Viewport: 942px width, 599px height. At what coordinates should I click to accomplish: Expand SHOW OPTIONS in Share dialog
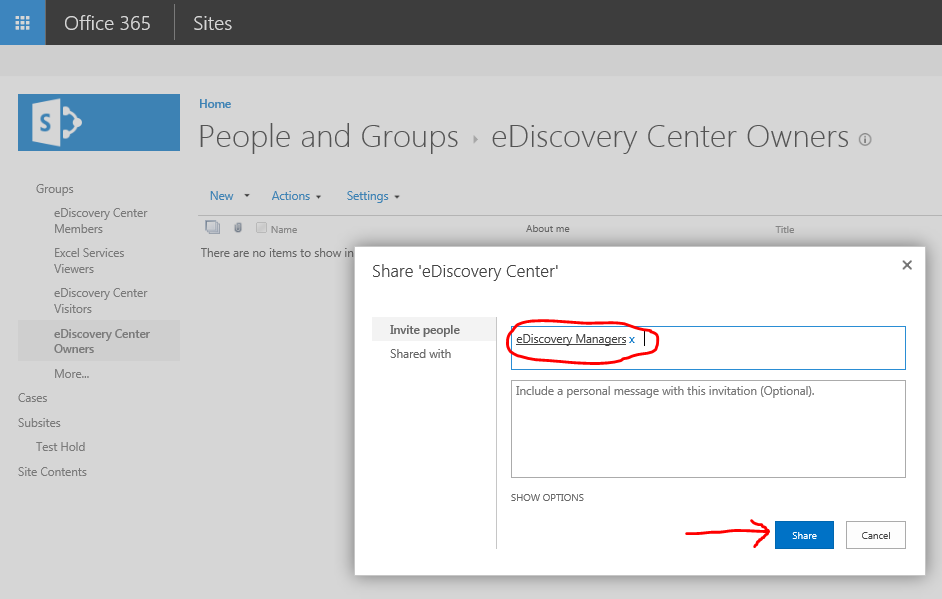[x=547, y=497]
